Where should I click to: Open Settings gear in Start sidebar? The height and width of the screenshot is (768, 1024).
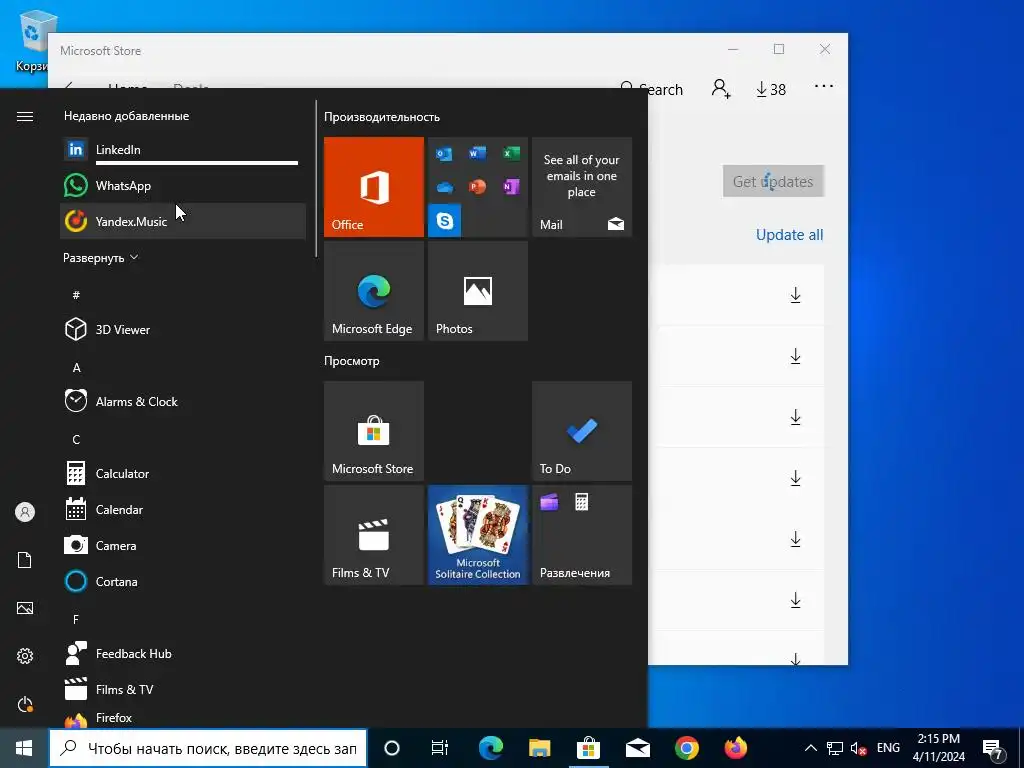point(25,656)
